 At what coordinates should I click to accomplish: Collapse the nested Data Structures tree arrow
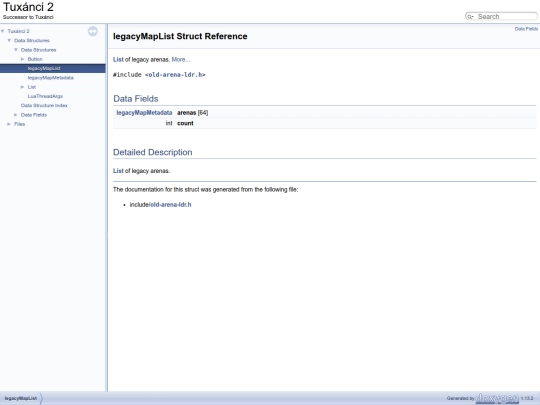(x=16, y=50)
